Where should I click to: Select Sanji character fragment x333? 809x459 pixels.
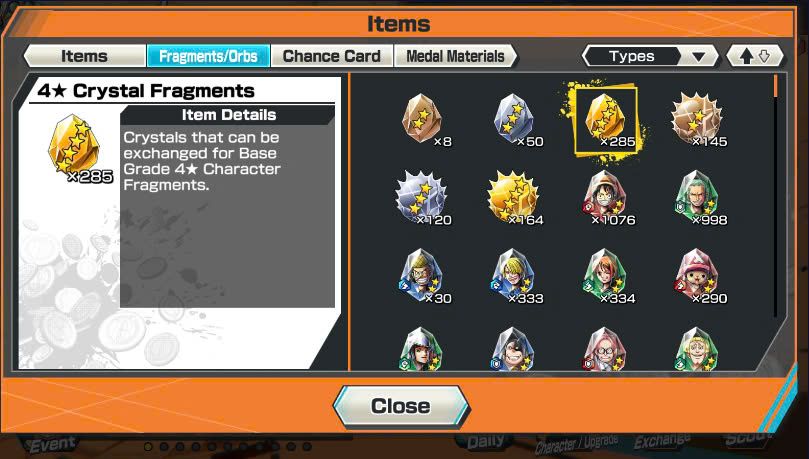click(515, 276)
